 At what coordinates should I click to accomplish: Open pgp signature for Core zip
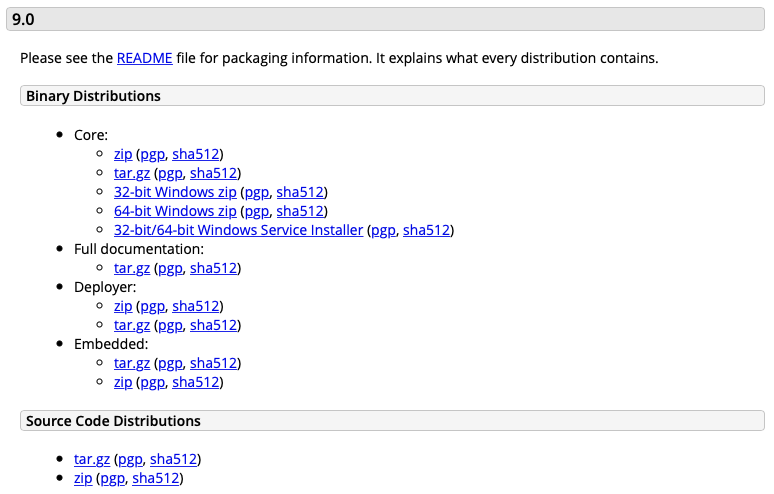click(153, 154)
